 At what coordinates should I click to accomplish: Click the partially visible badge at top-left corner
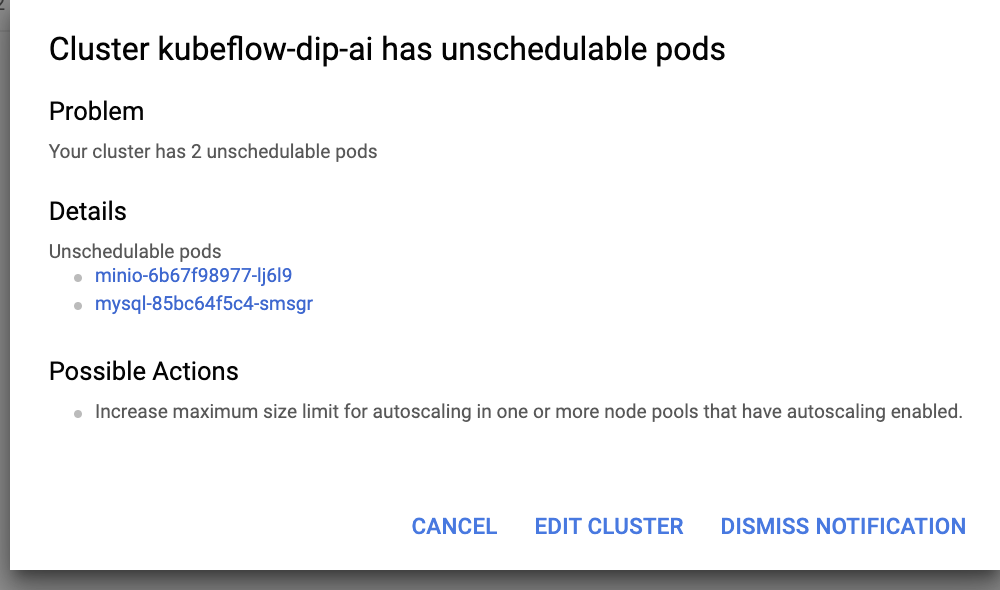tap(5, 8)
